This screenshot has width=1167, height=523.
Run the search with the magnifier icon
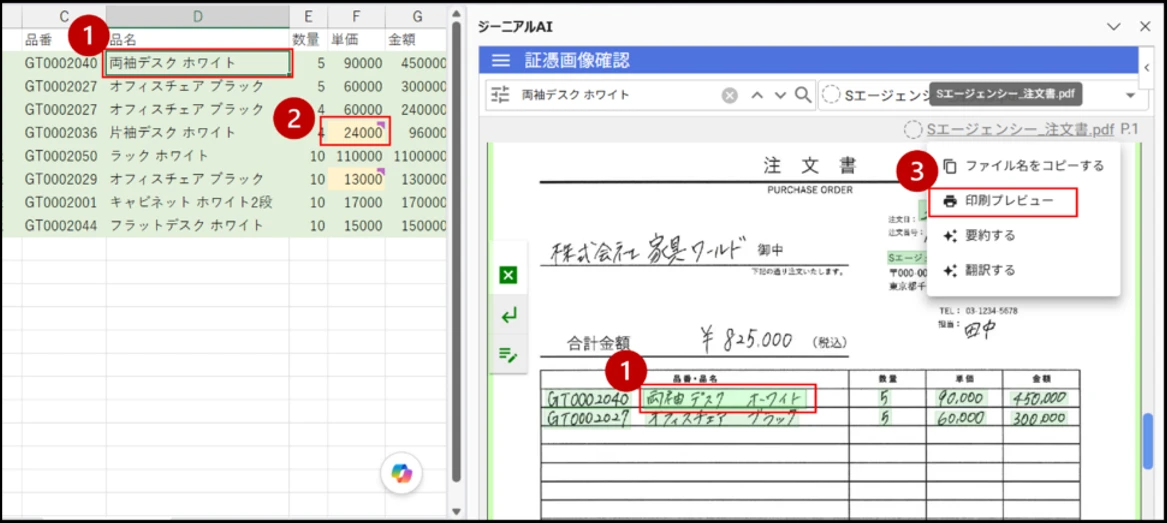802,94
